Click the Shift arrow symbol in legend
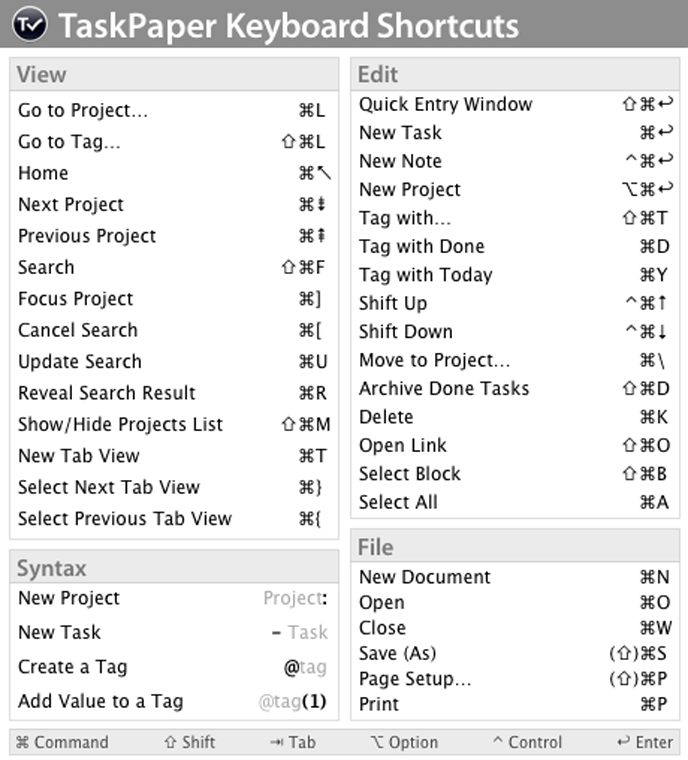Screen dimensions: 688x760 pyautogui.click(x=170, y=742)
